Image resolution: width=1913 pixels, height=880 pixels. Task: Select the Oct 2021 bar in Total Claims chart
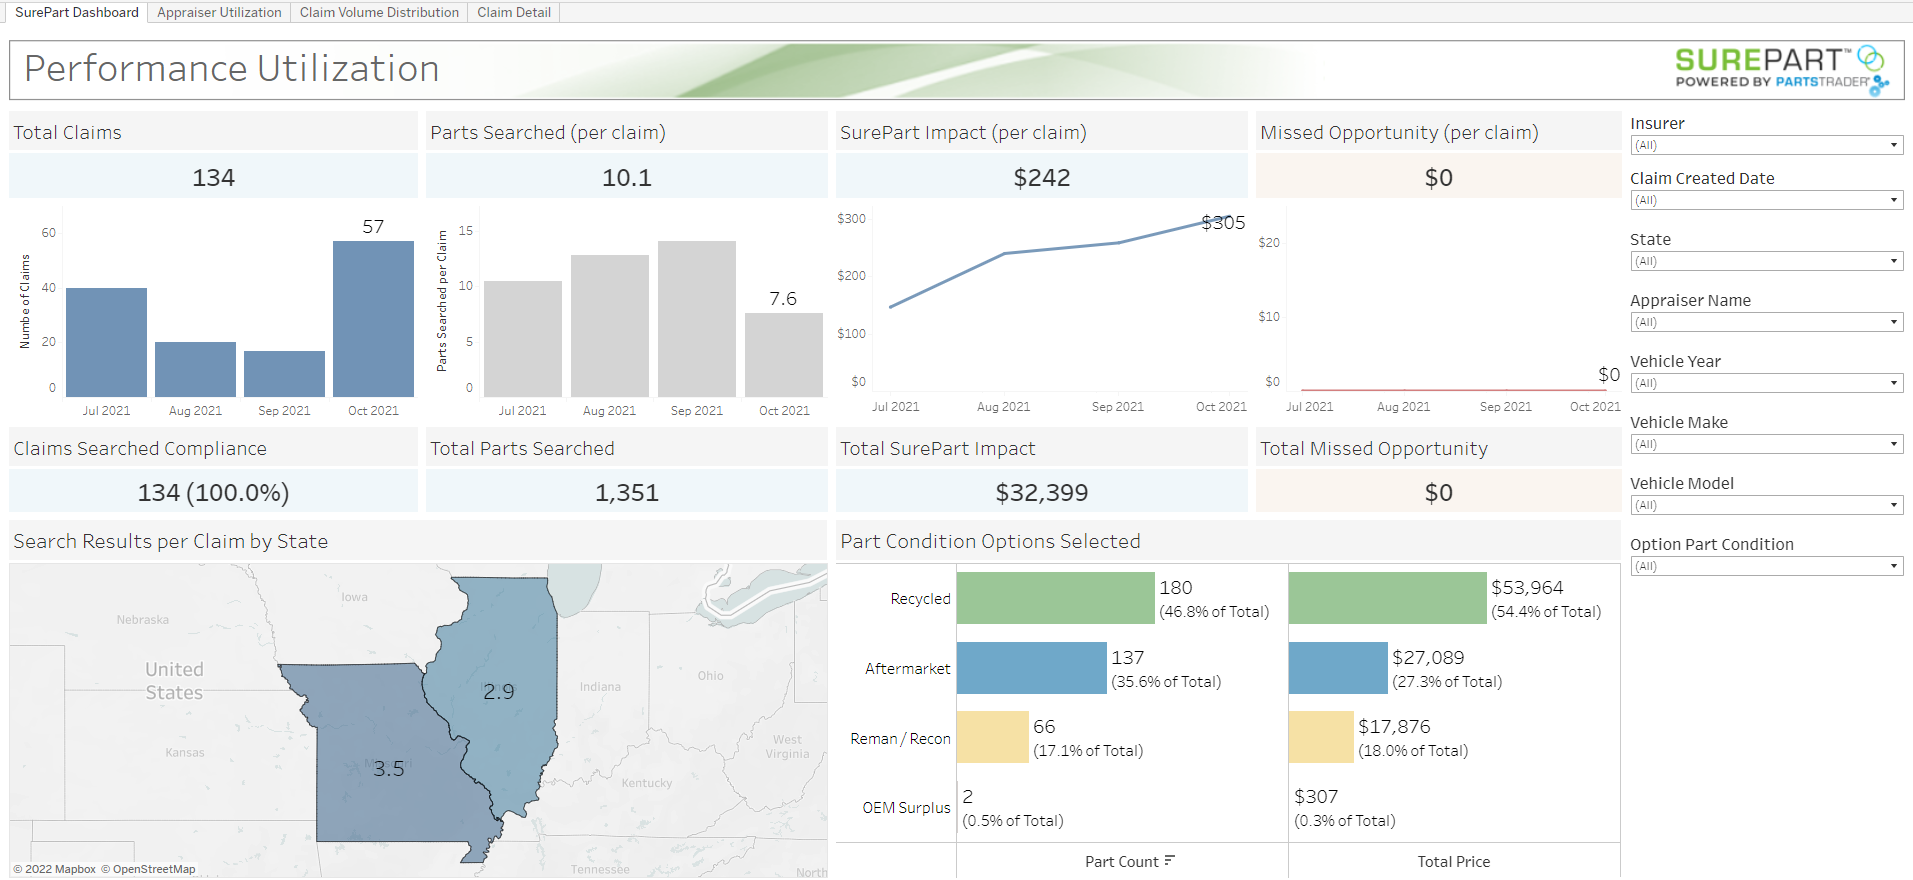coord(373,319)
